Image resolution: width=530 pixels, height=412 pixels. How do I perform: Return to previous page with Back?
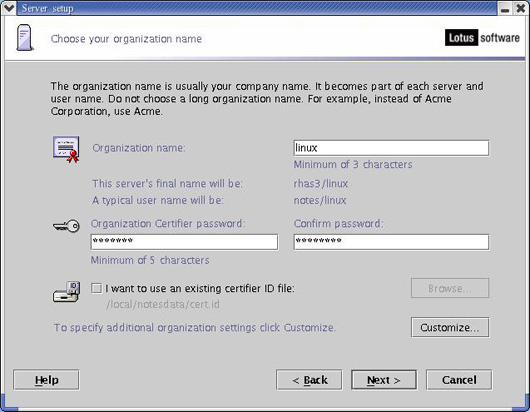click(309, 380)
